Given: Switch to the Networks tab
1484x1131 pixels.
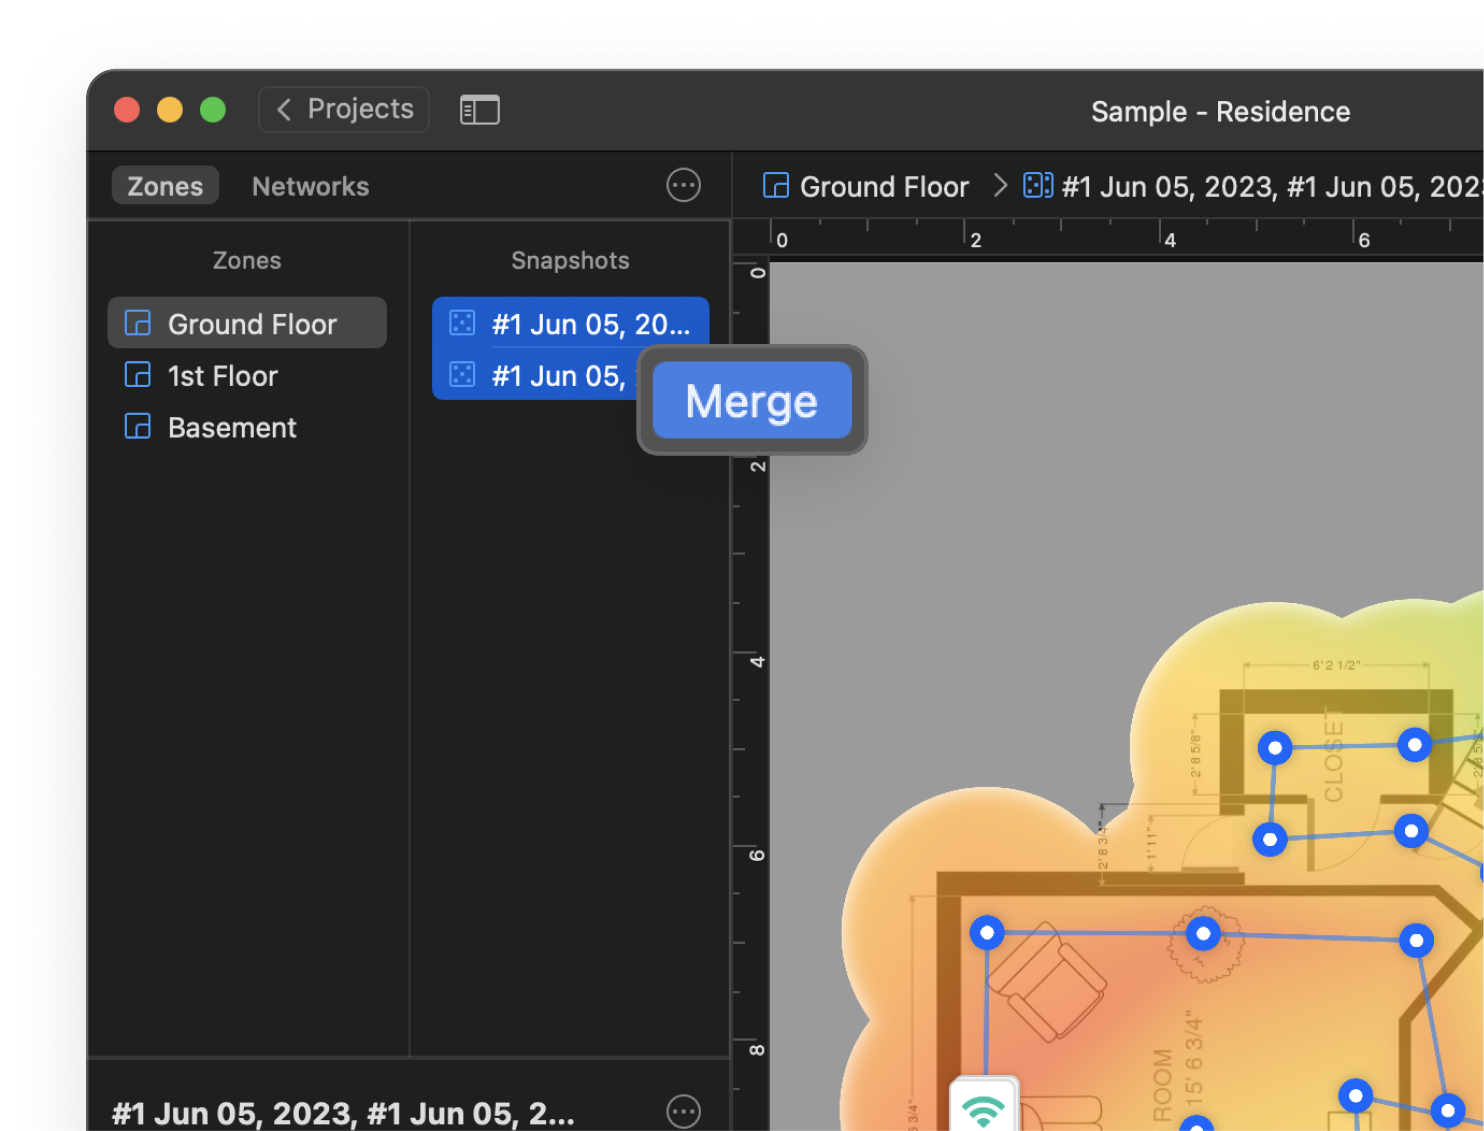Looking at the screenshot, I should pyautogui.click(x=310, y=186).
